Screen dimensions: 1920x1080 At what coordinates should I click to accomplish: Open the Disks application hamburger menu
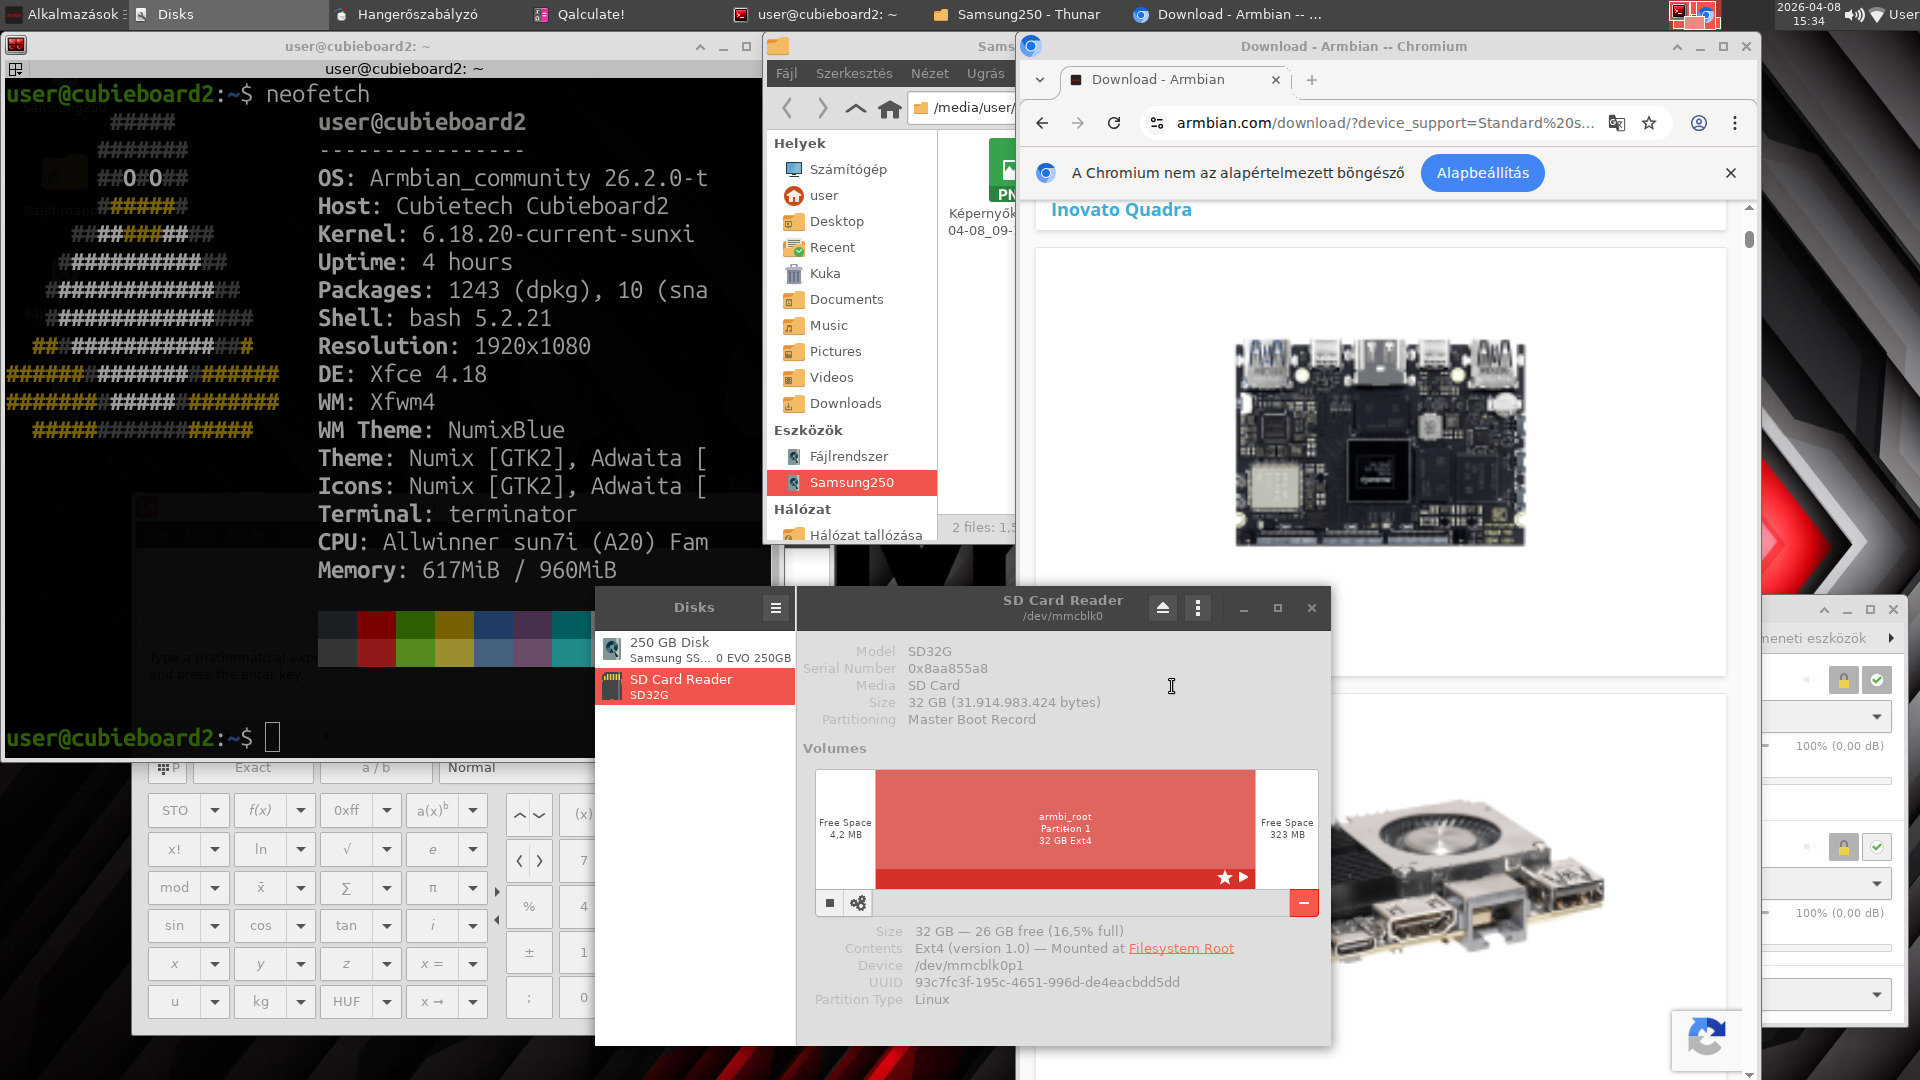click(775, 608)
